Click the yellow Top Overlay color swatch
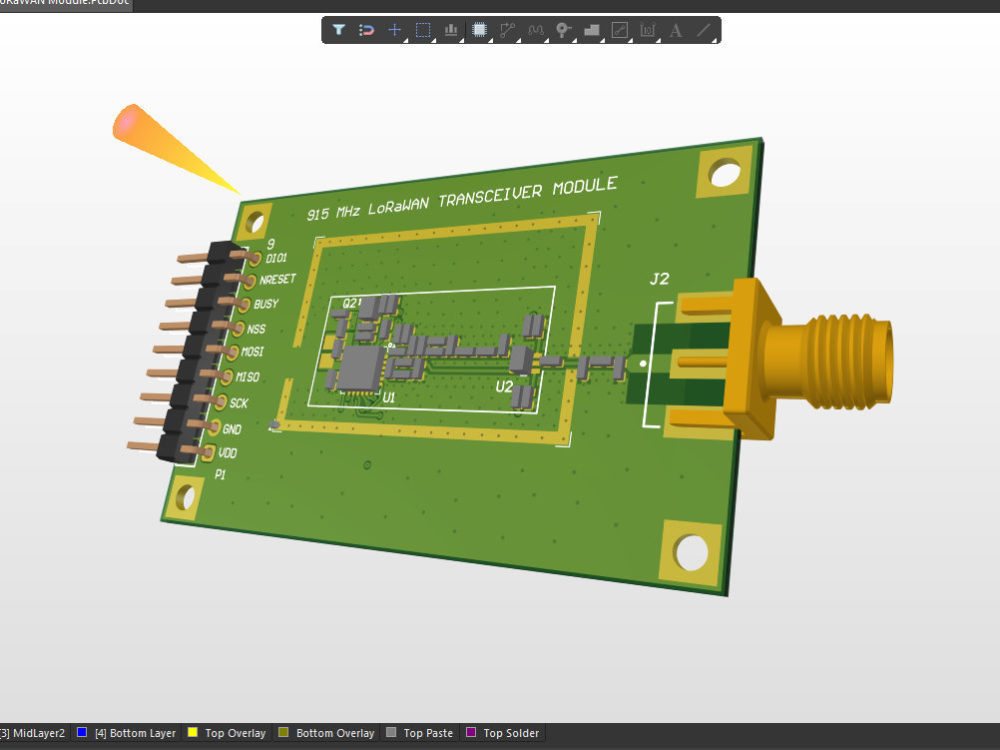 [193, 733]
